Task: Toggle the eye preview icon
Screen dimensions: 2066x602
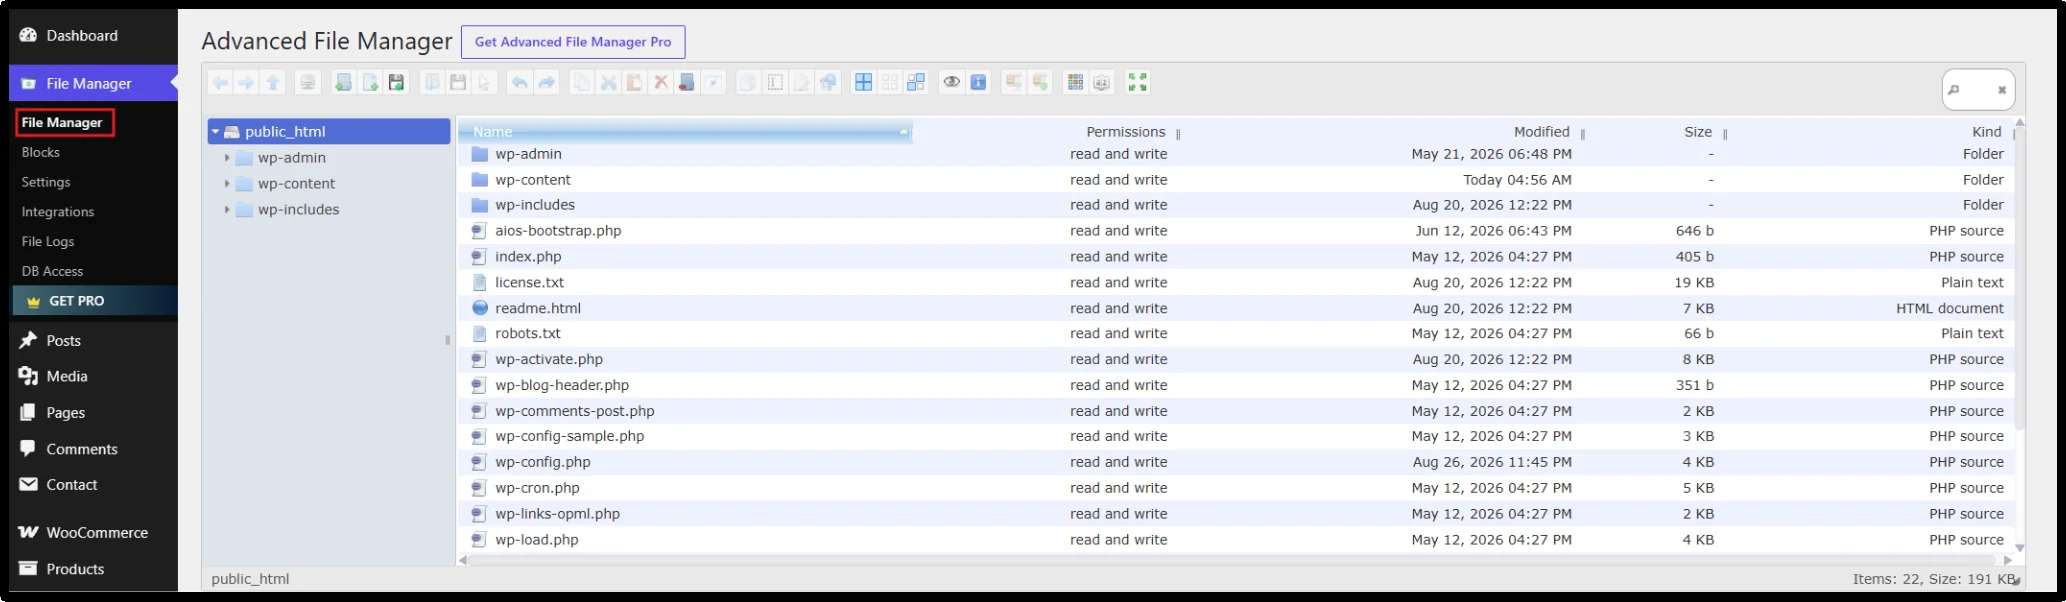Action: point(951,82)
